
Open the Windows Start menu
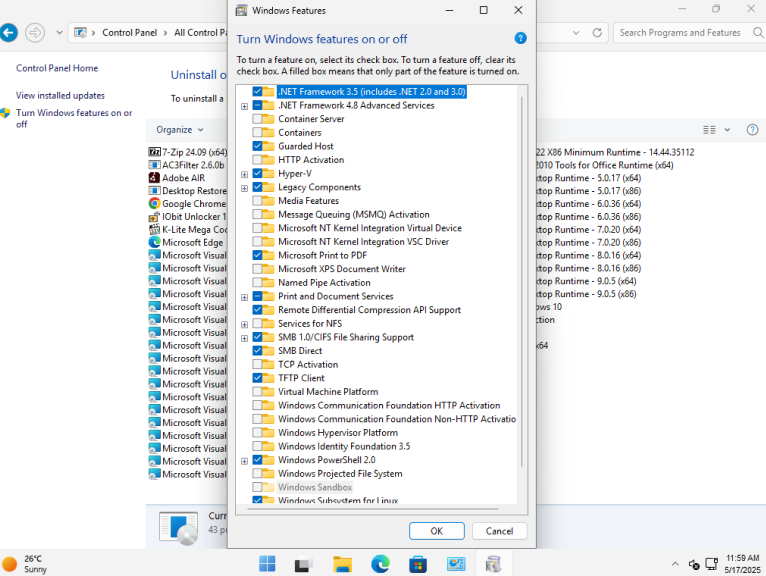[x=267, y=564]
